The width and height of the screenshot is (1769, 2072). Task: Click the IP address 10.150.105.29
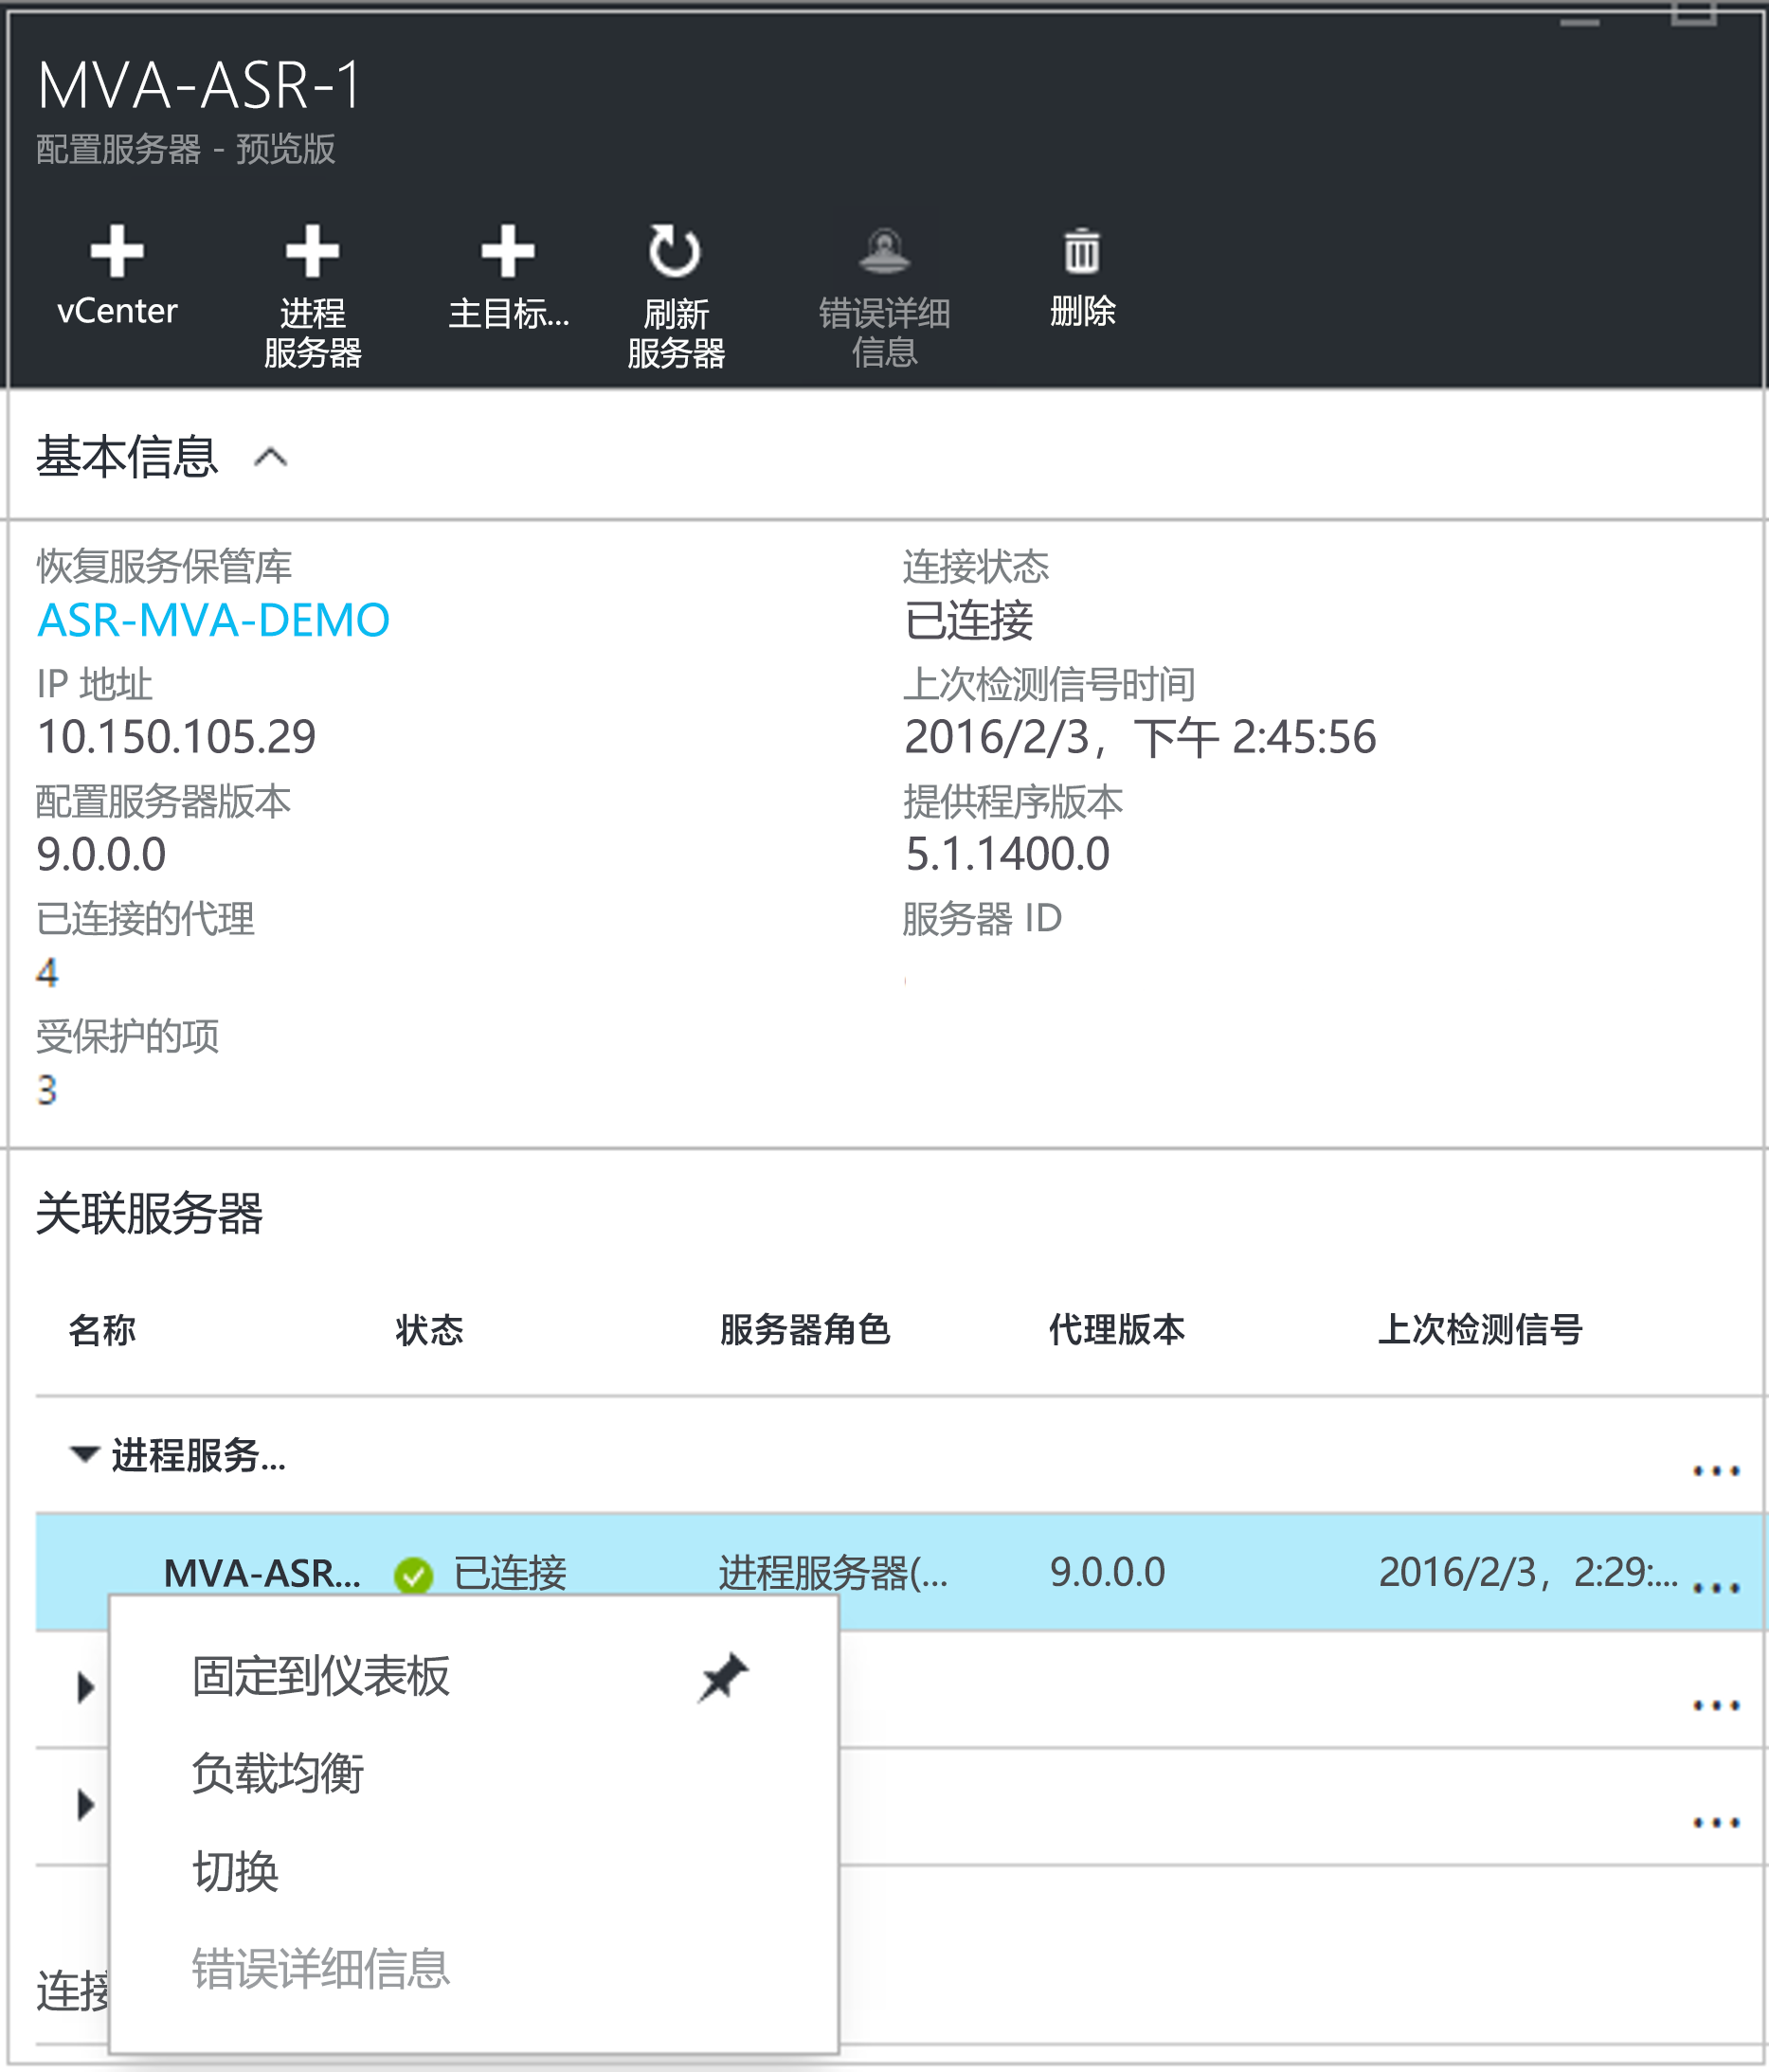(x=176, y=737)
